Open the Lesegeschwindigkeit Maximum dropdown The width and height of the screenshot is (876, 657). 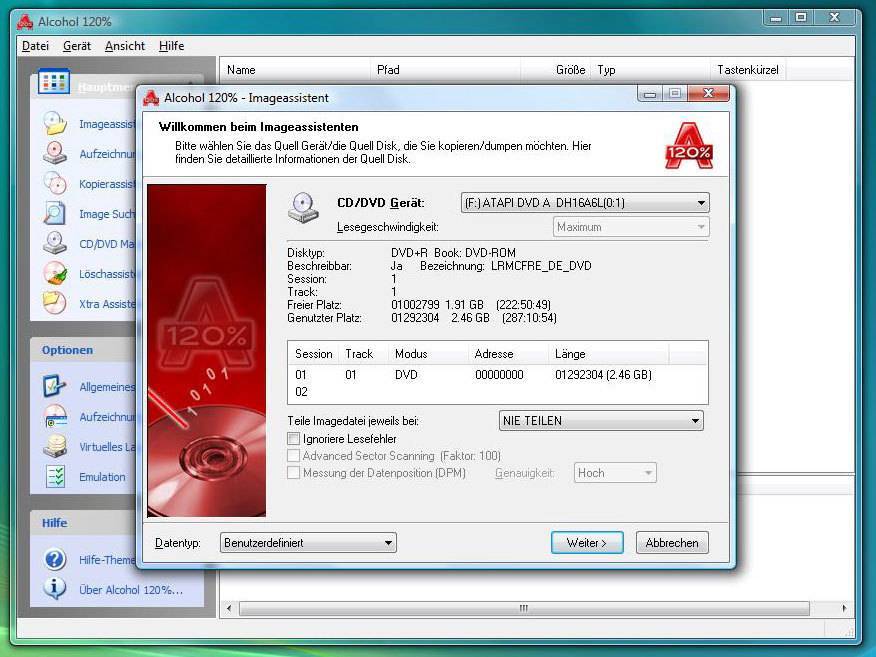click(x=631, y=227)
